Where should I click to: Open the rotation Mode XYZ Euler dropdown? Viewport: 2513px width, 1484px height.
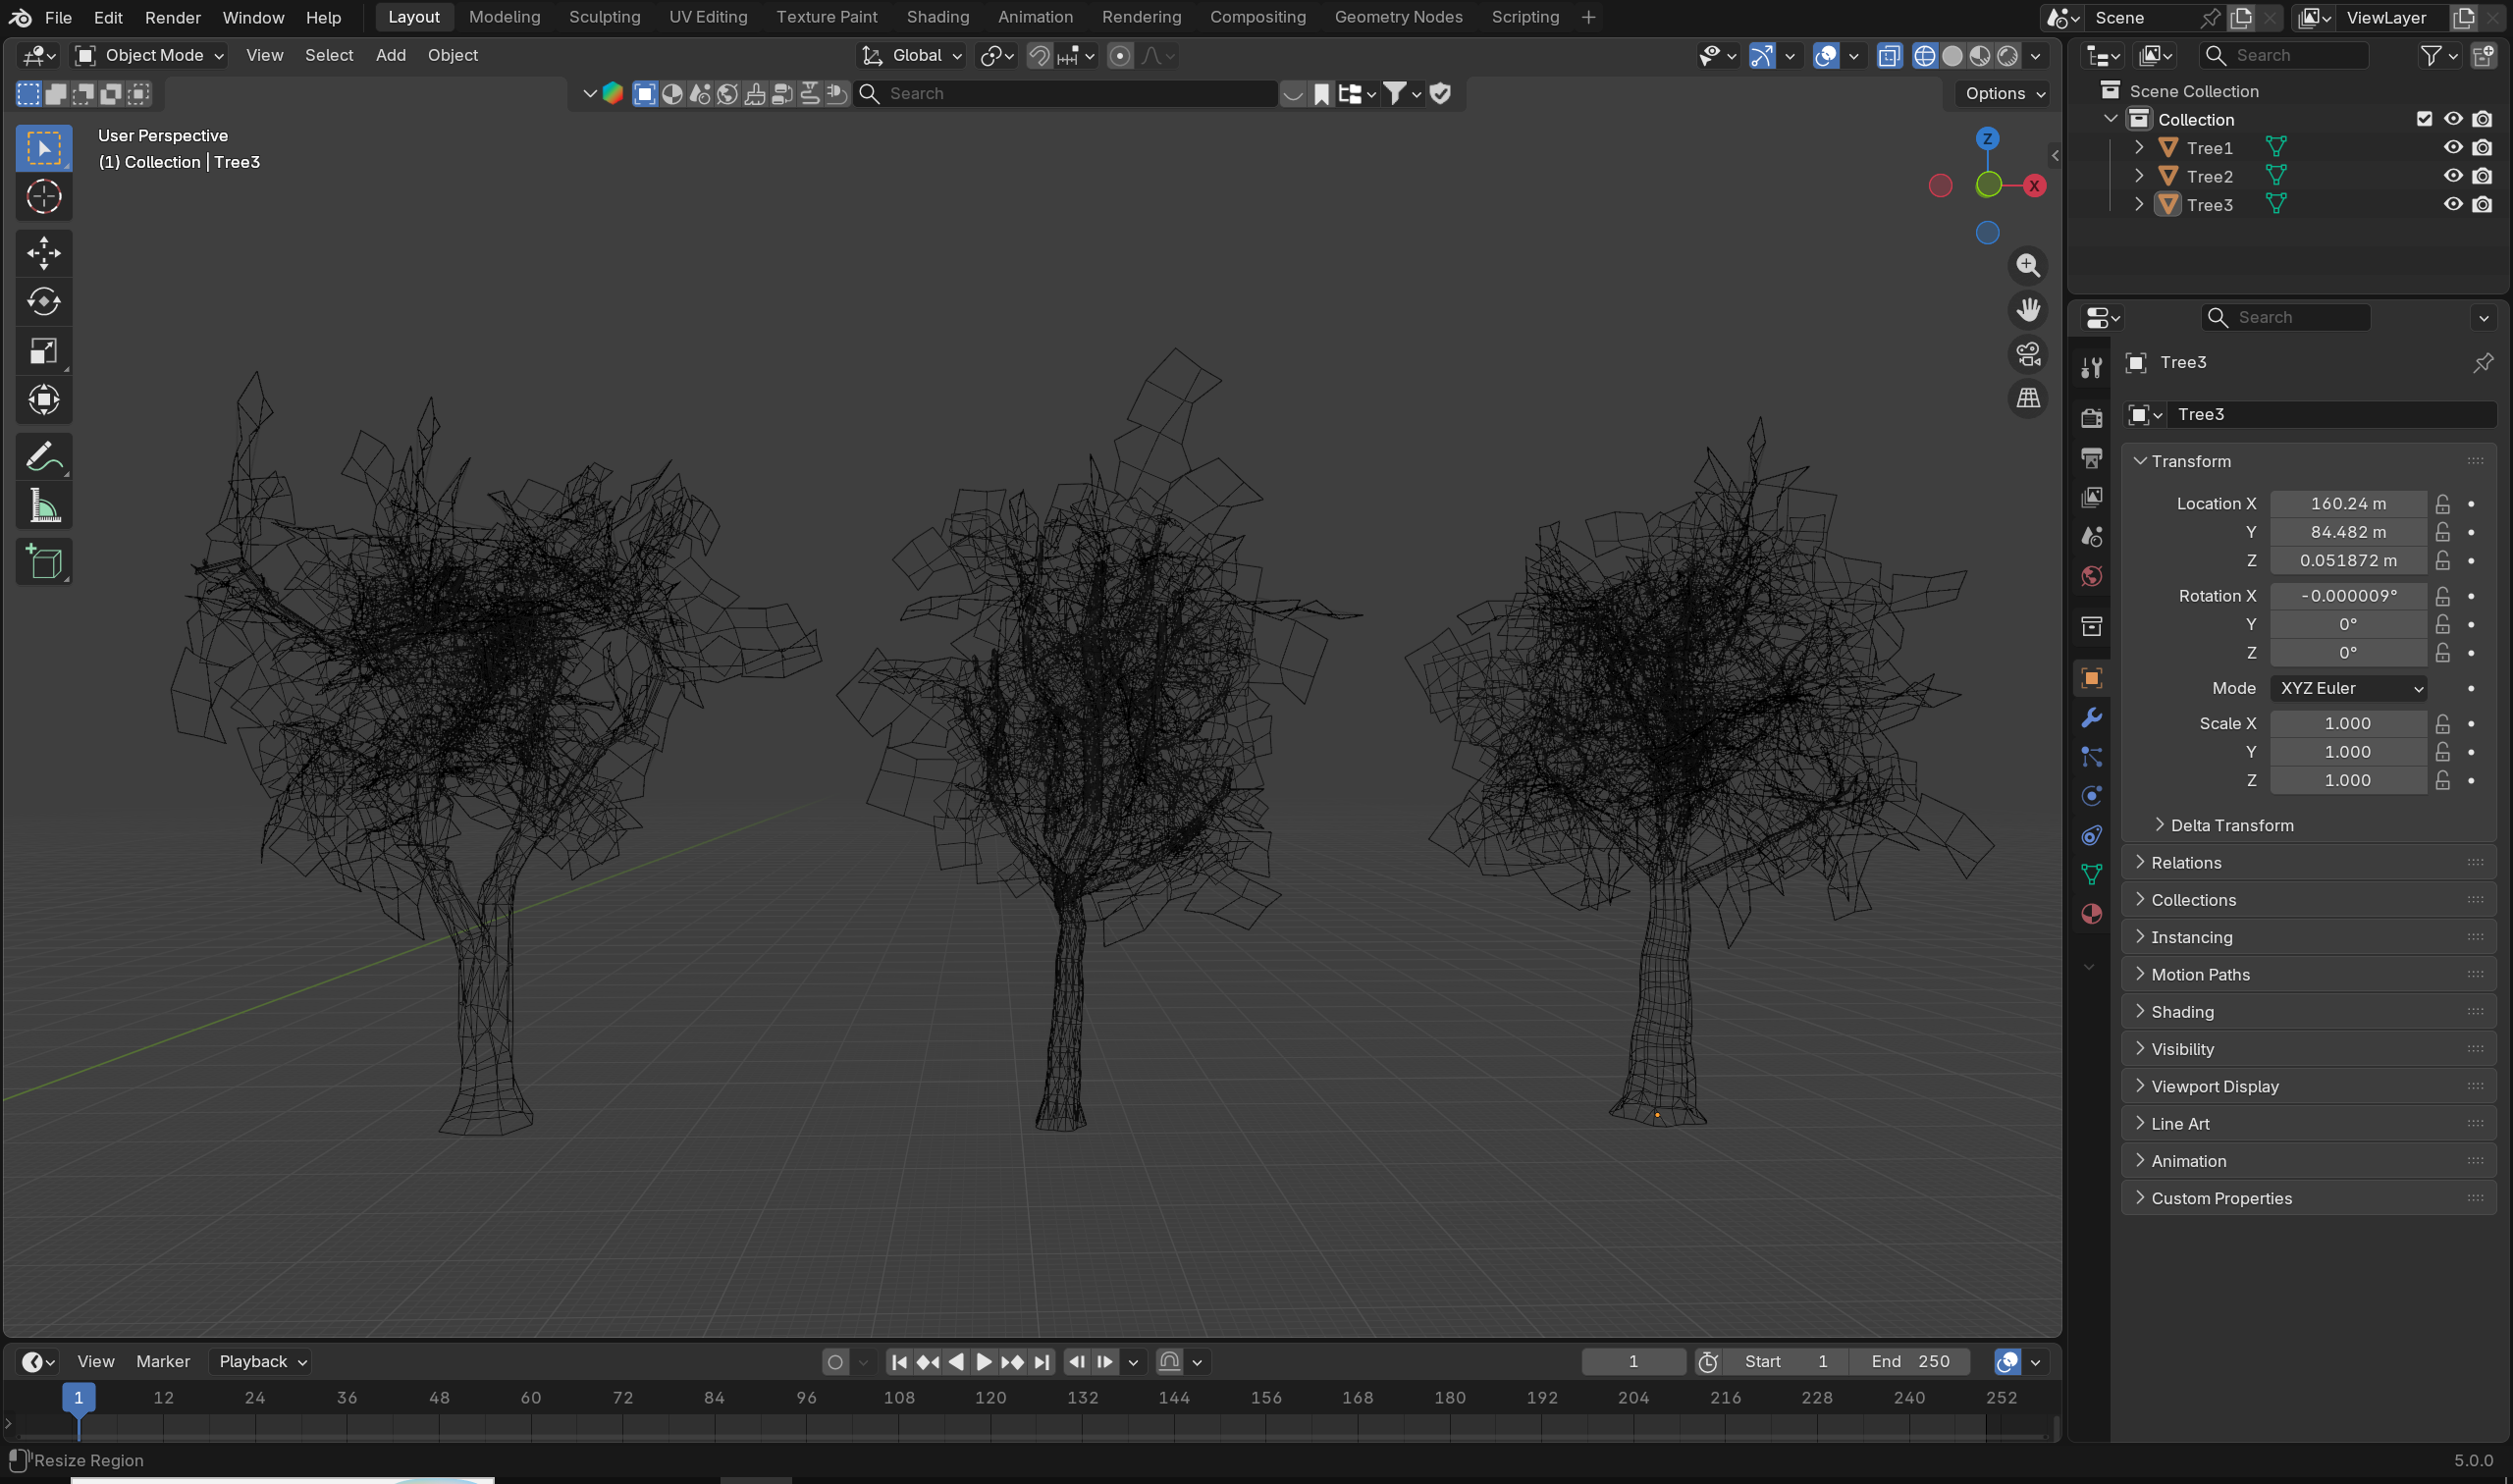(x=2348, y=689)
